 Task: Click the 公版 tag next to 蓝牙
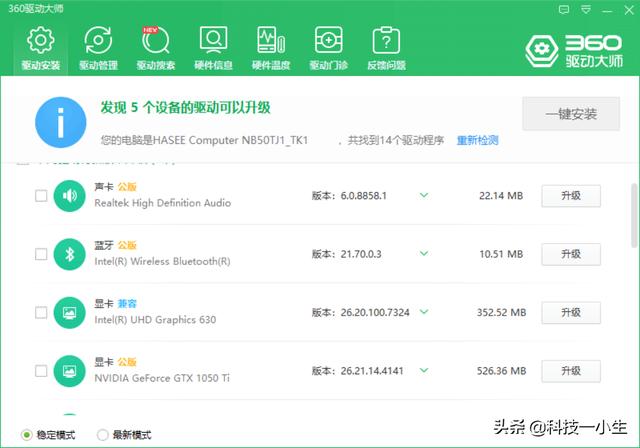point(127,245)
